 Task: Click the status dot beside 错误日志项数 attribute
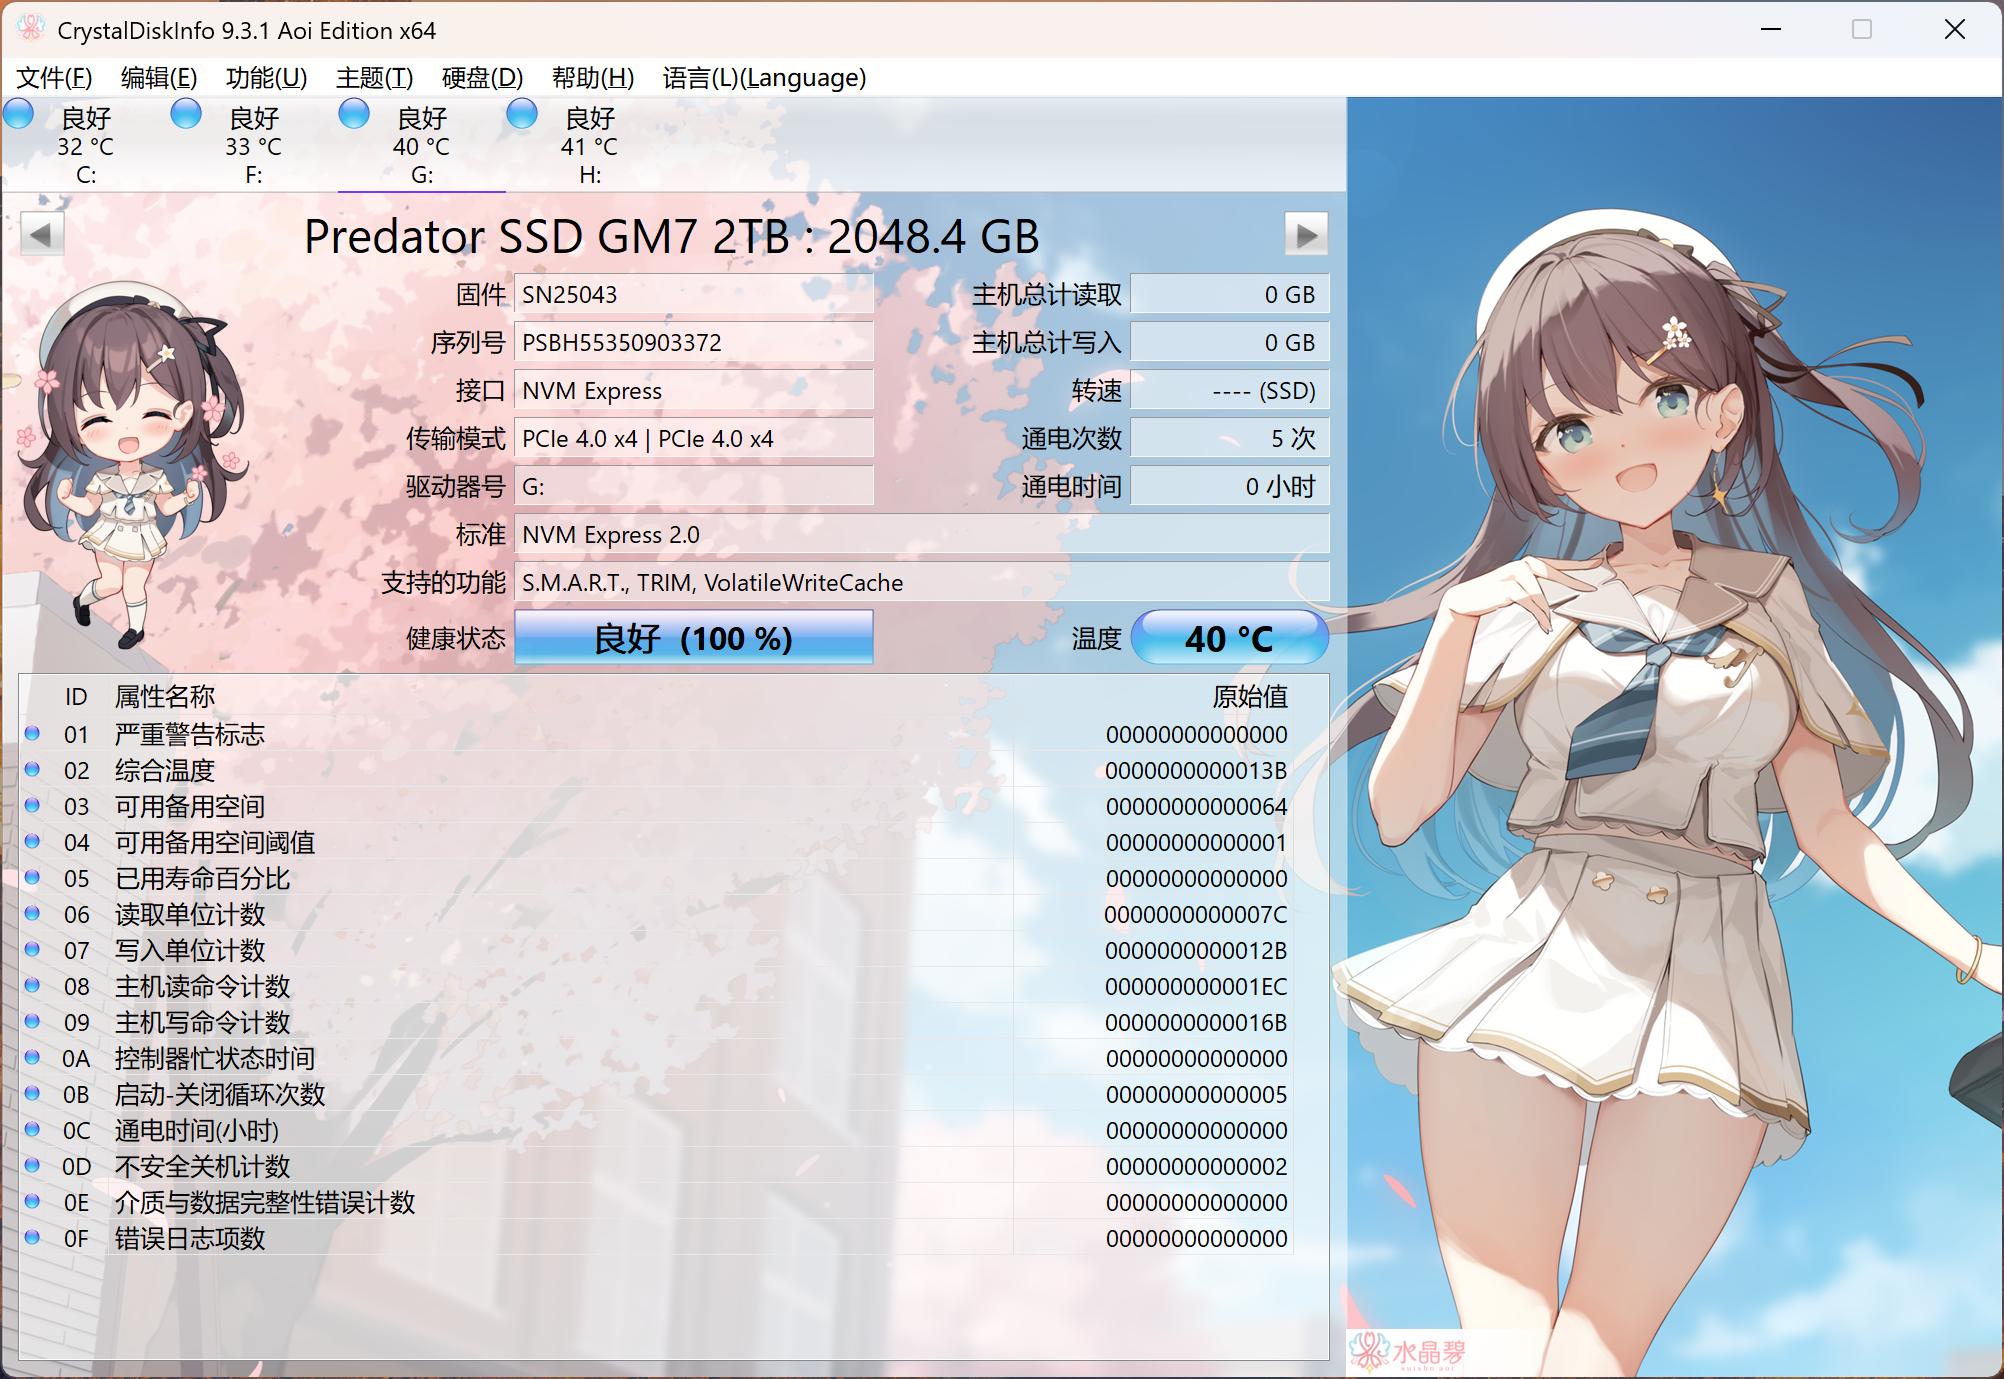(x=30, y=1238)
